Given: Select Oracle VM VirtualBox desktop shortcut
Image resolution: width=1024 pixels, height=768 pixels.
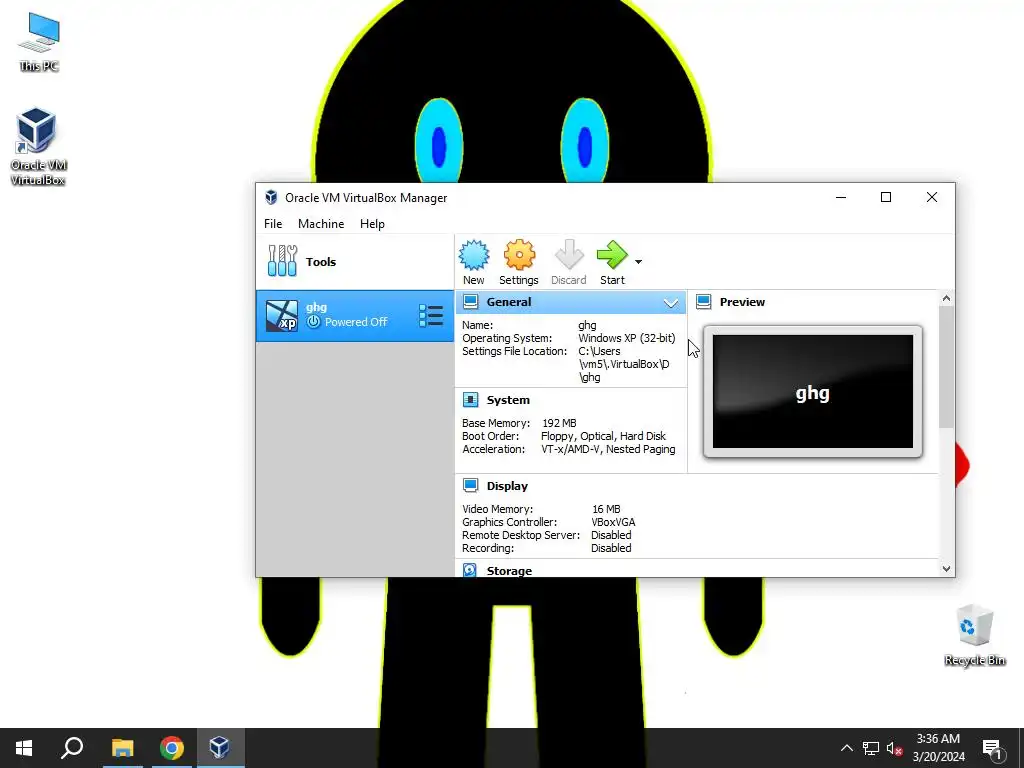Looking at the screenshot, I should coord(38,147).
